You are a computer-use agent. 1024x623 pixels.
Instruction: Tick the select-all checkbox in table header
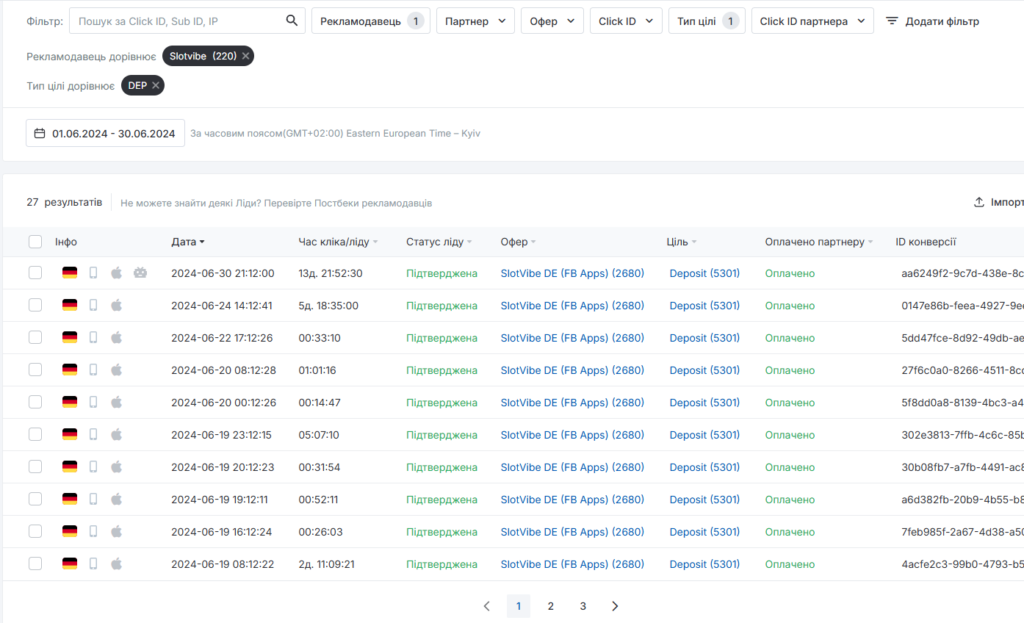(x=36, y=241)
